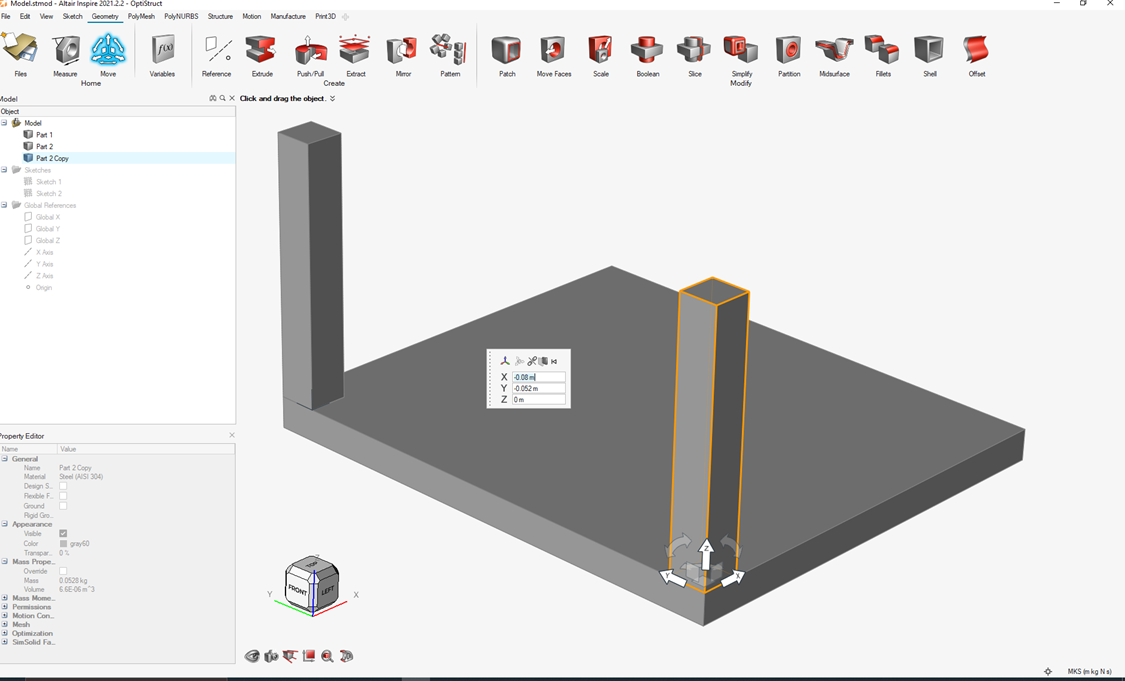Tick the Override checkbox under Mass Properties

[x=63, y=571]
